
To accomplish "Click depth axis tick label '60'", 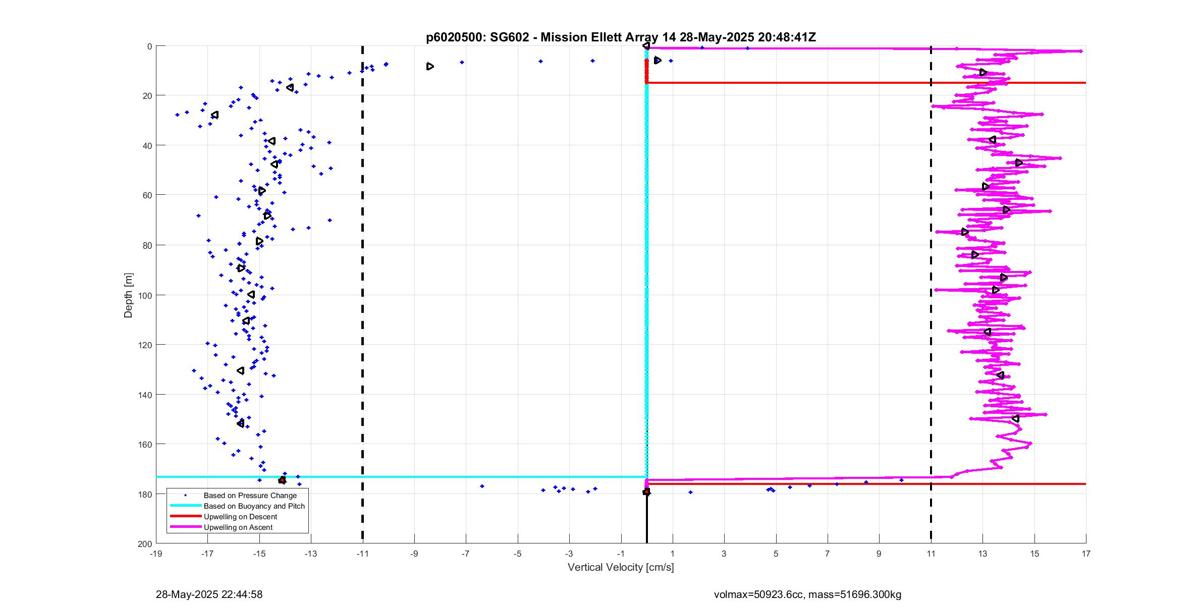I will 146,195.
